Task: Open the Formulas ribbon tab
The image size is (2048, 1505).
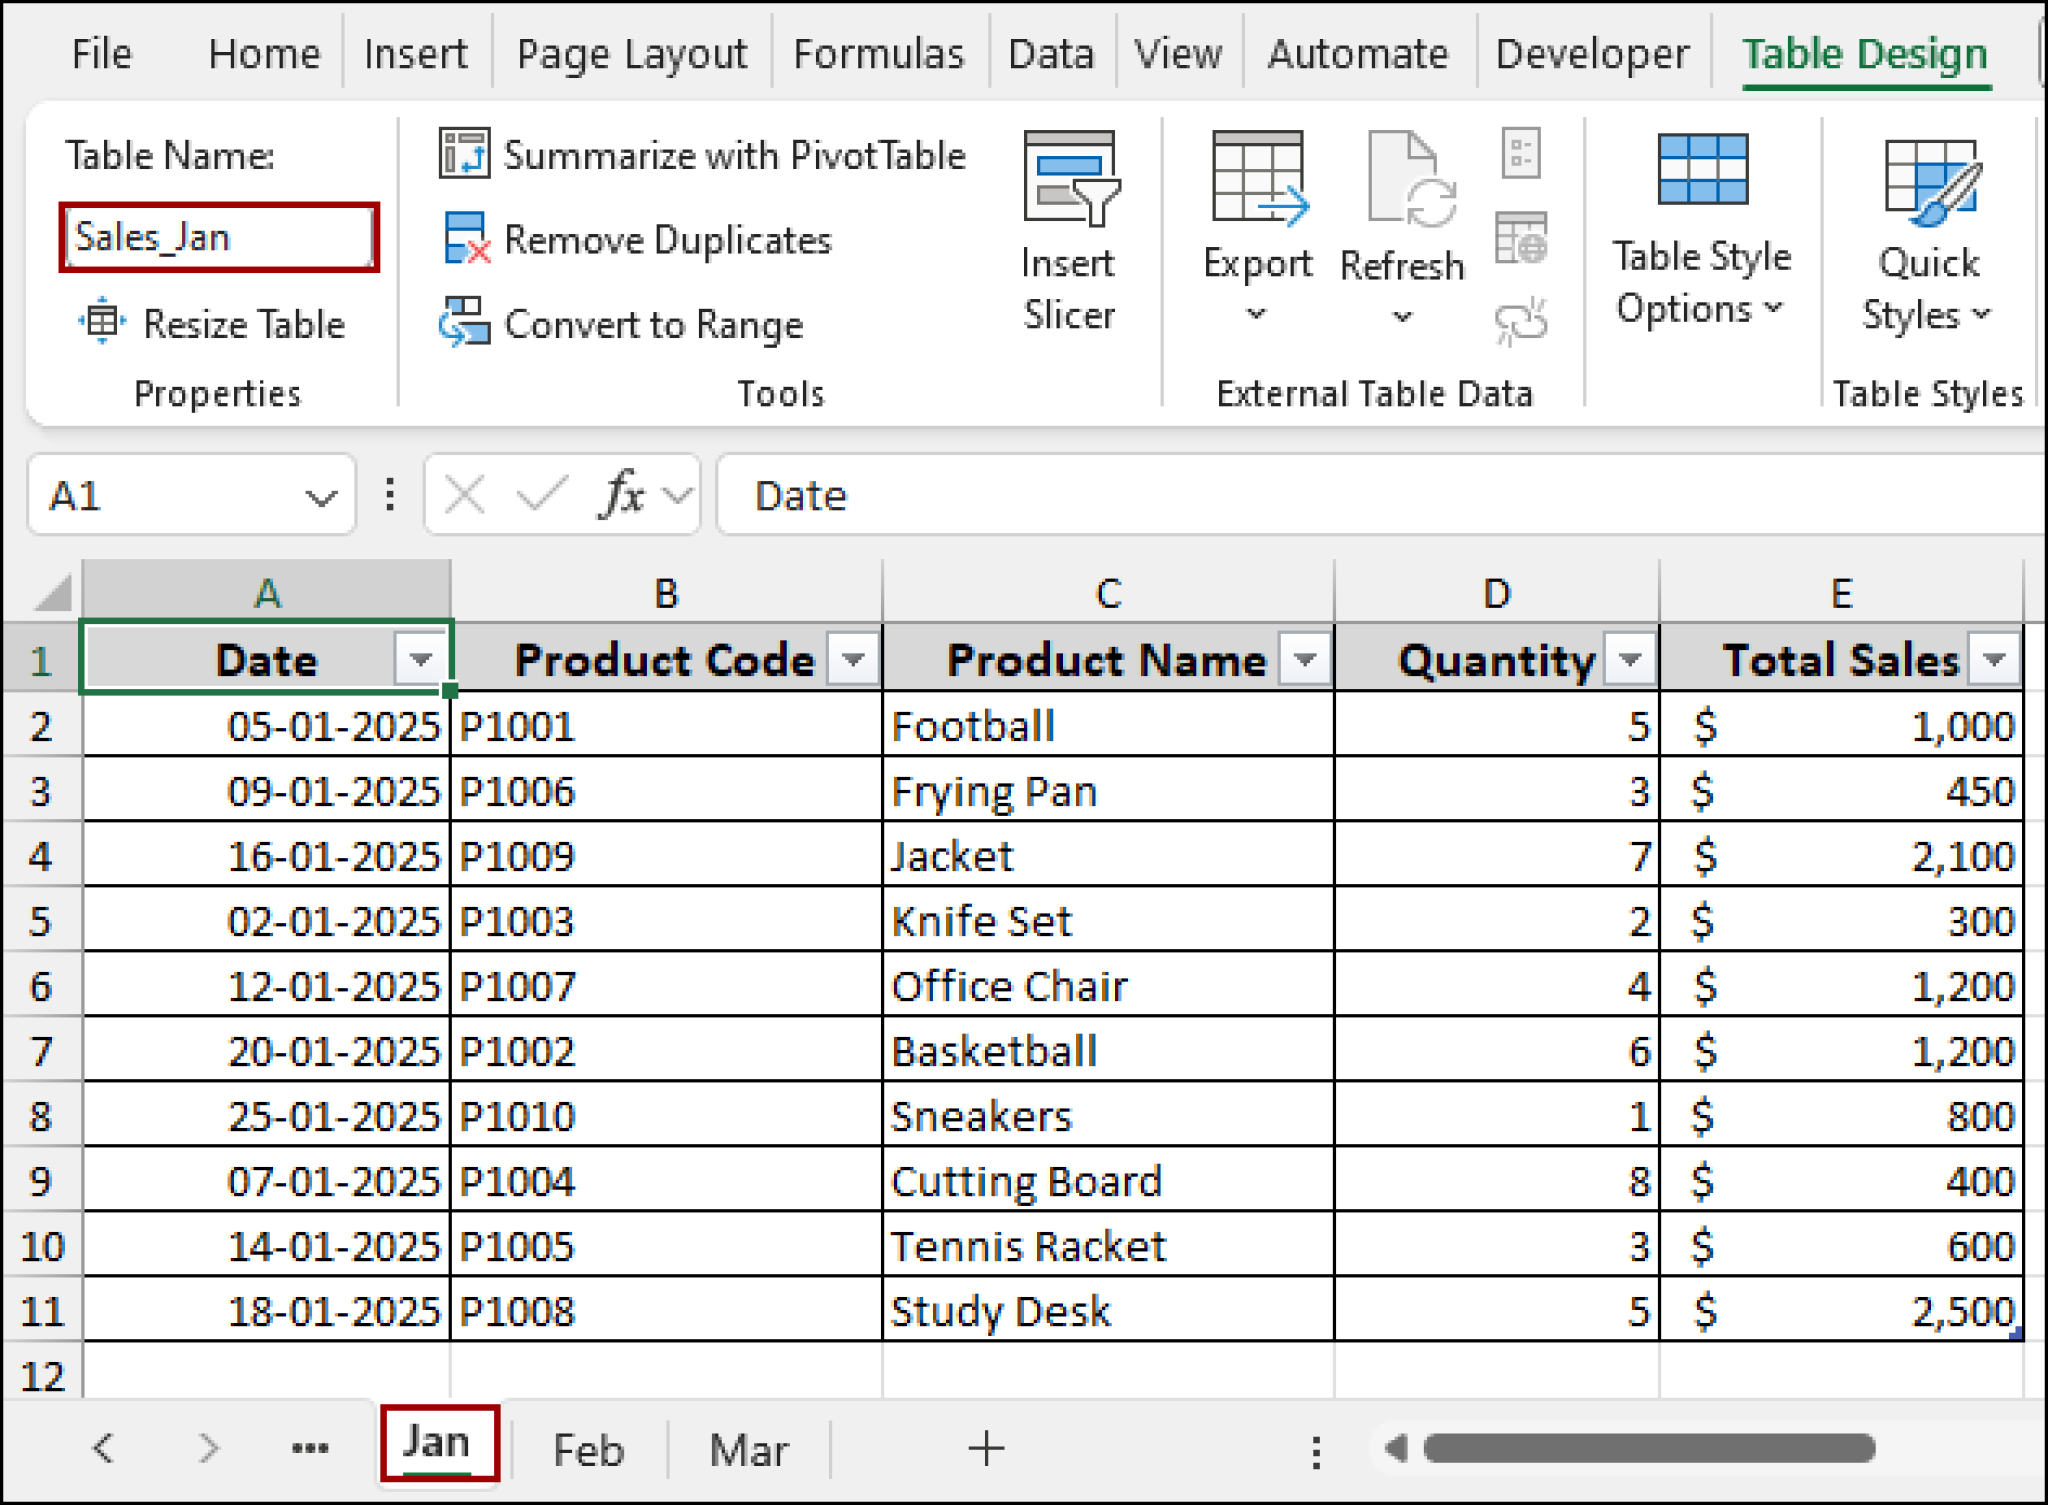Action: (x=877, y=54)
